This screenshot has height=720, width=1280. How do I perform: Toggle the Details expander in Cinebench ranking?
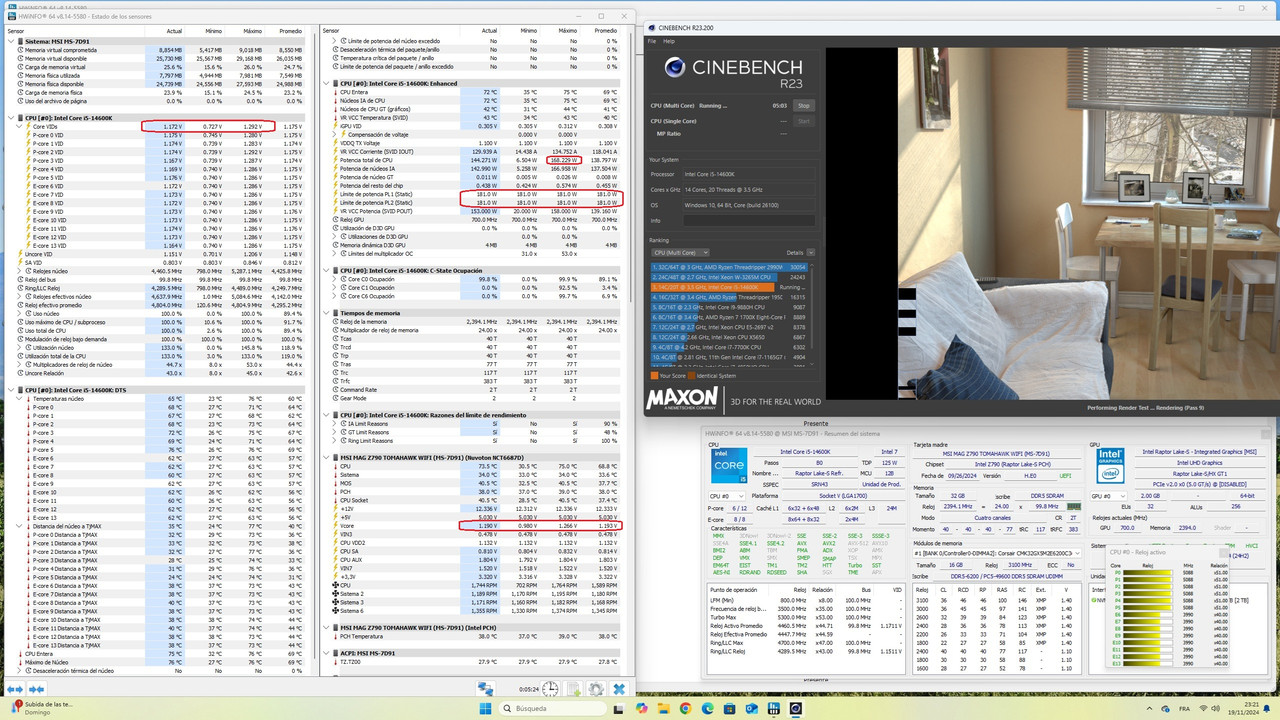(810, 252)
